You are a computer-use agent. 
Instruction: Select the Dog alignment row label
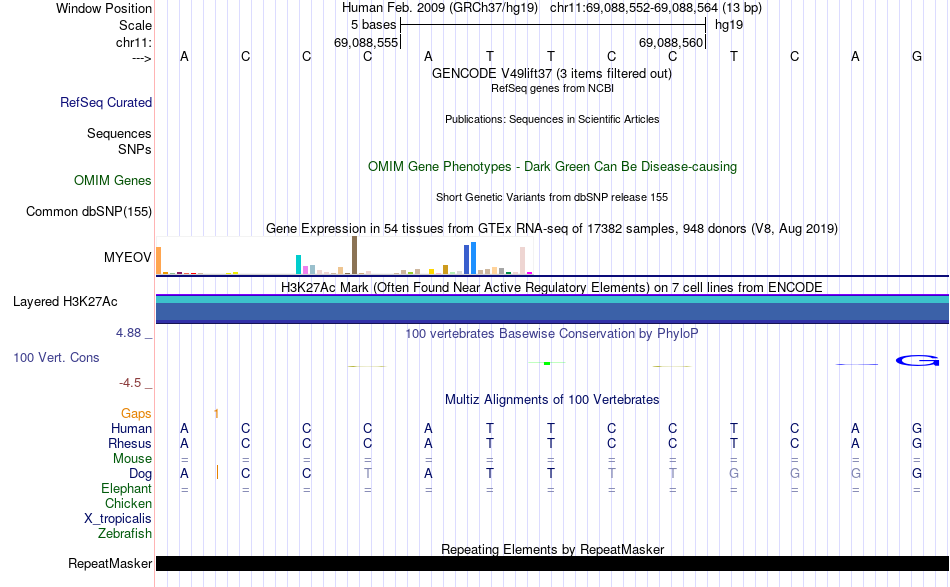tap(140, 474)
